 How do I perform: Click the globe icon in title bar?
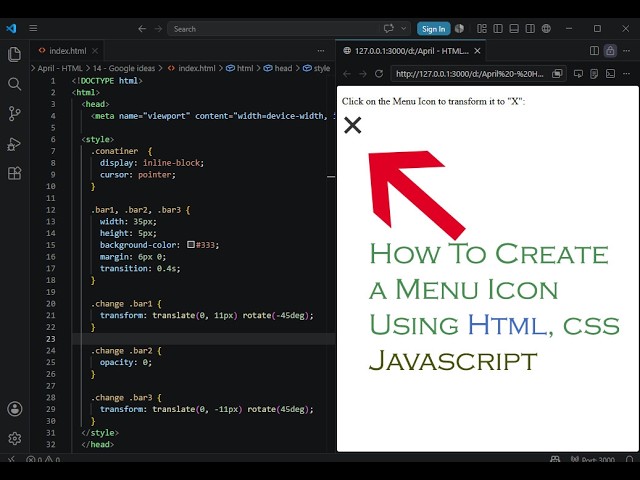[546, 29]
